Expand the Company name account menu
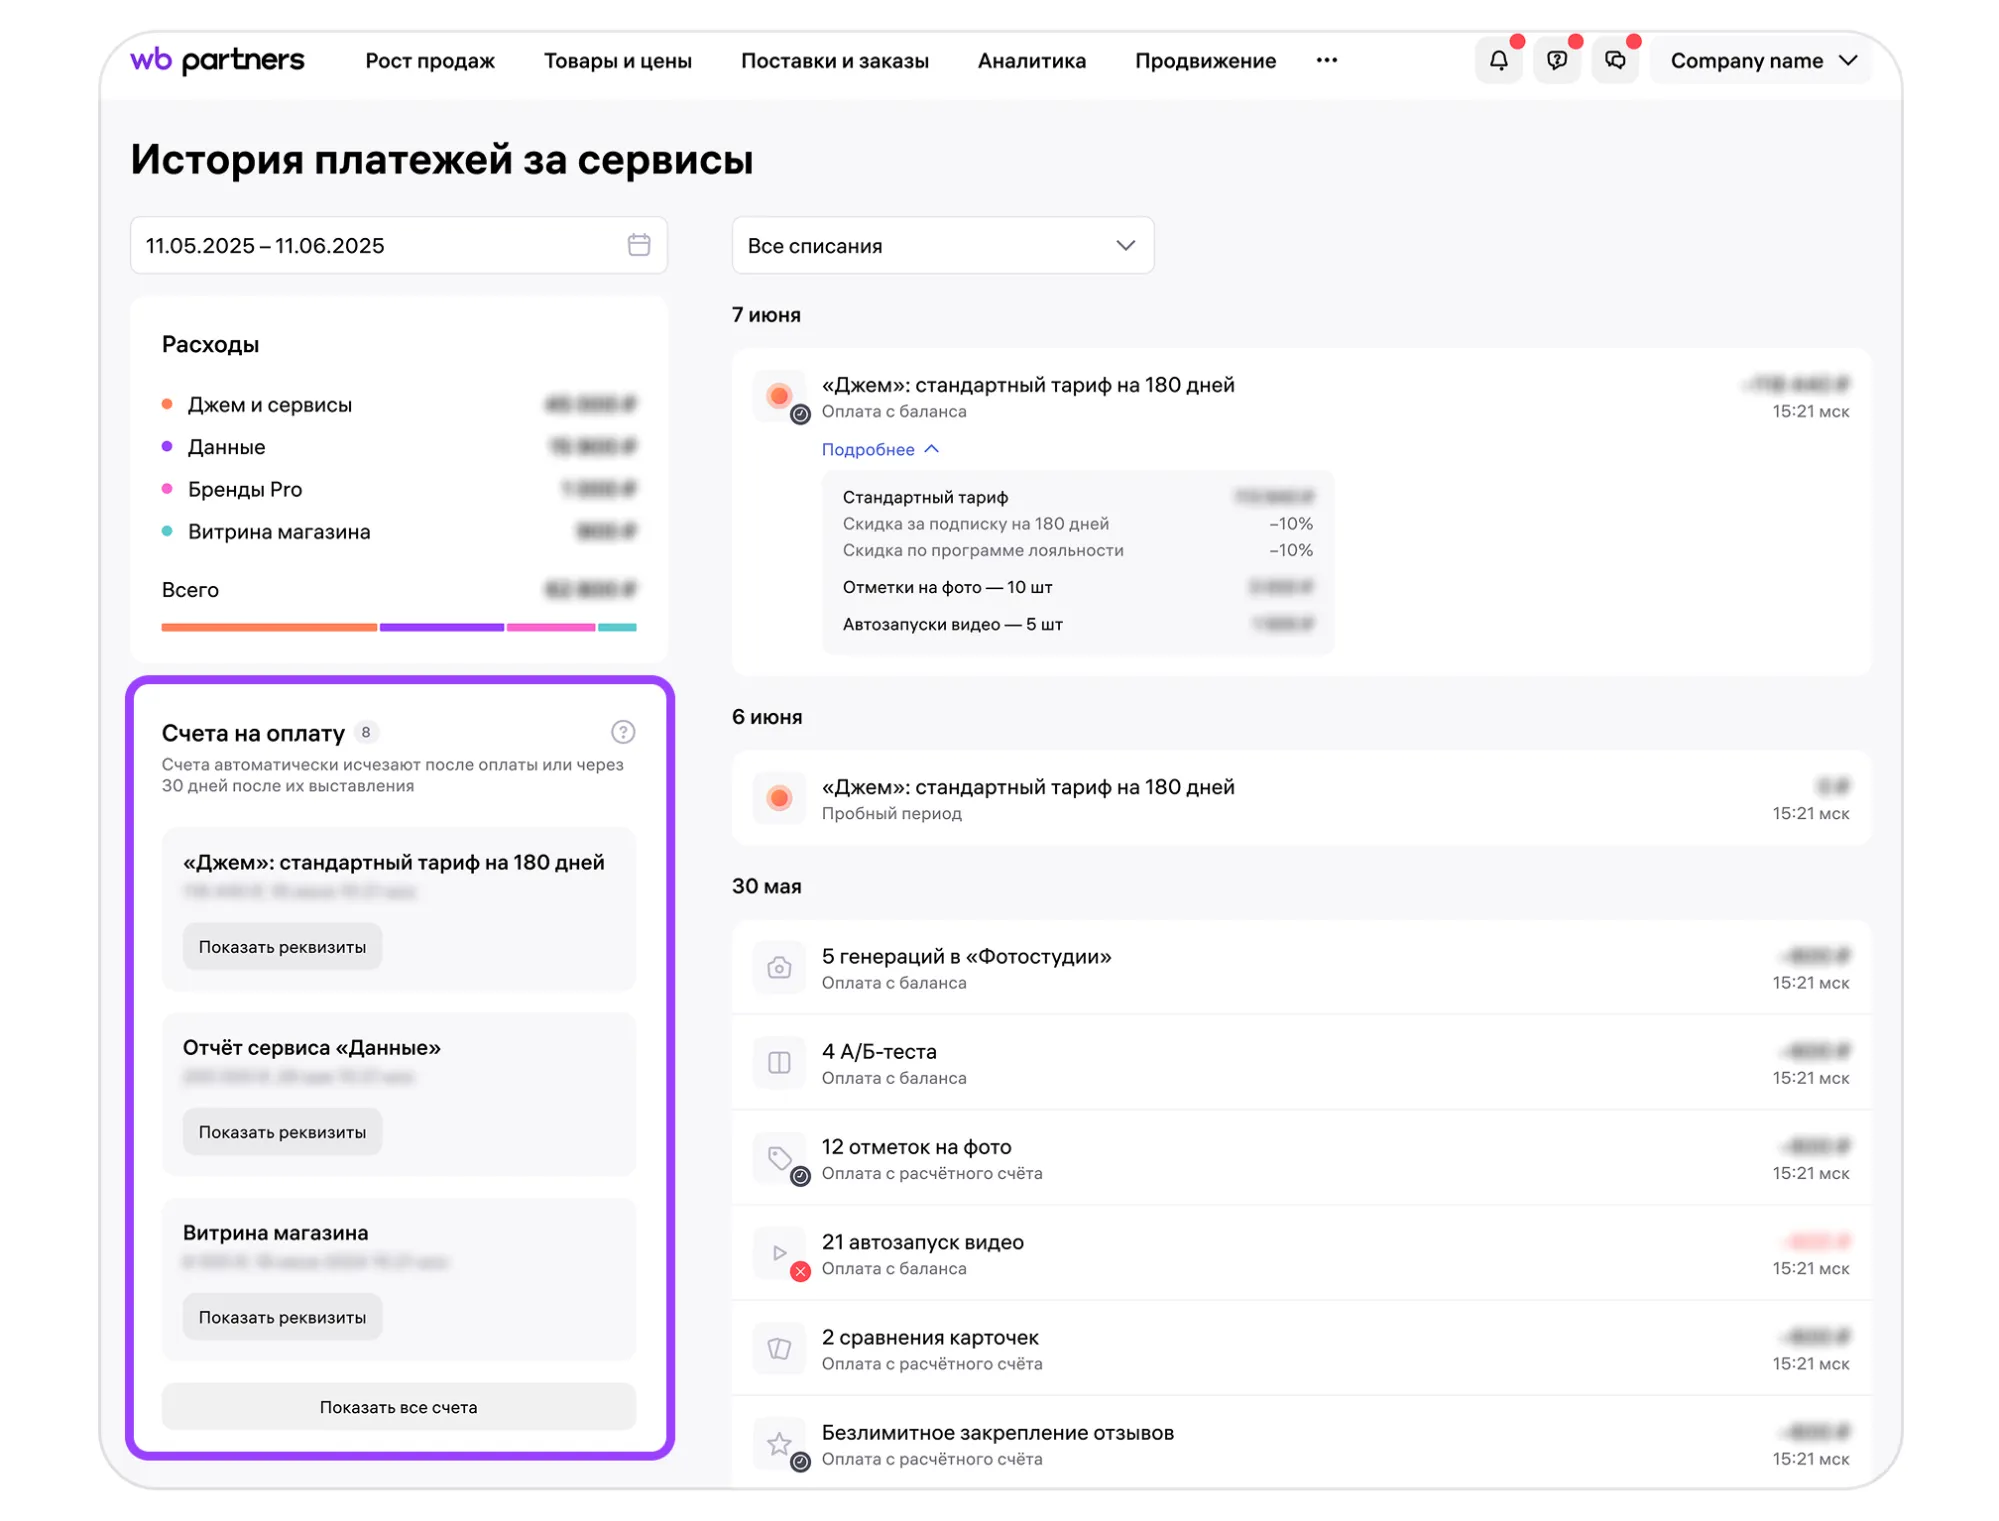The height and width of the screenshot is (1521, 1999). tap(1762, 61)
